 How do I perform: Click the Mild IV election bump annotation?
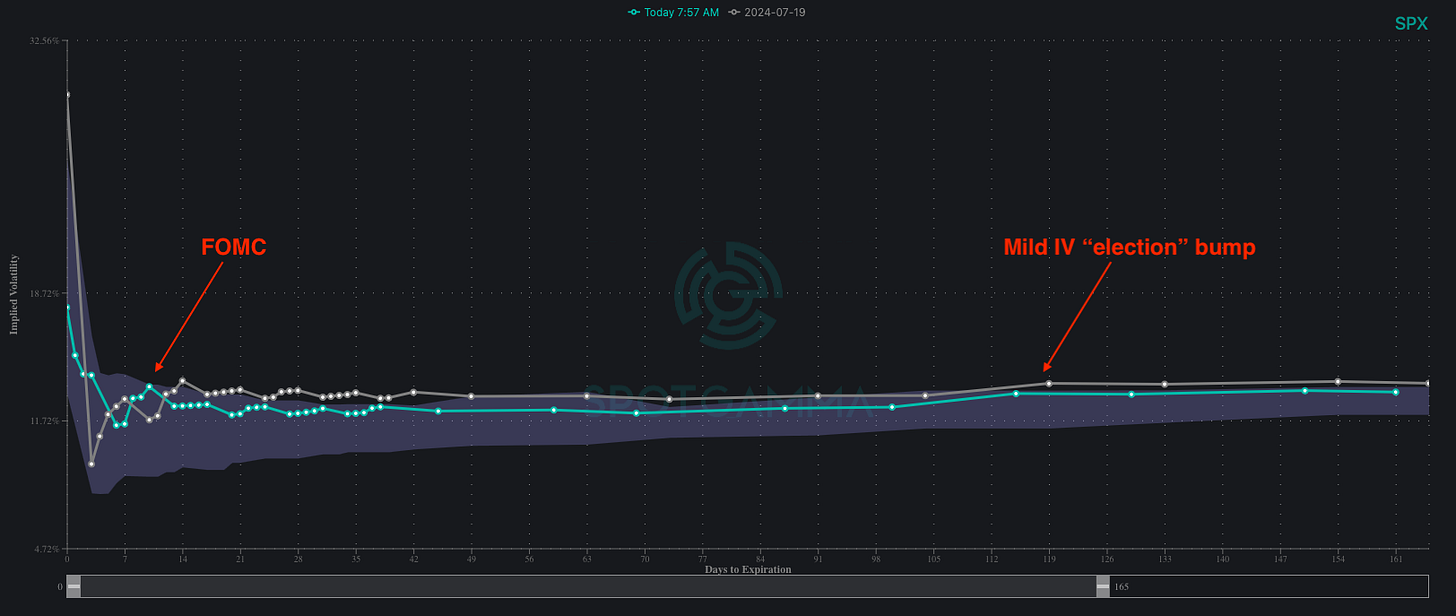[1129, 247]
